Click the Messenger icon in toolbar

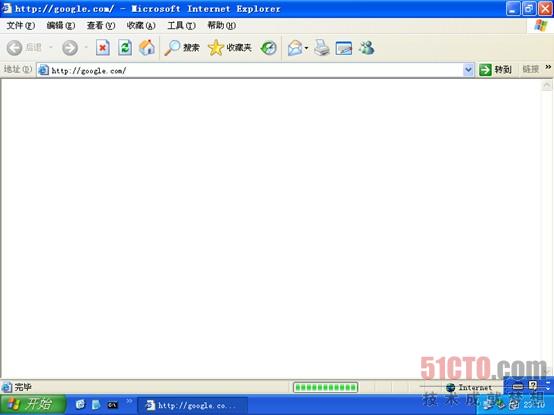pyautogui.click(x=367, y=48)
